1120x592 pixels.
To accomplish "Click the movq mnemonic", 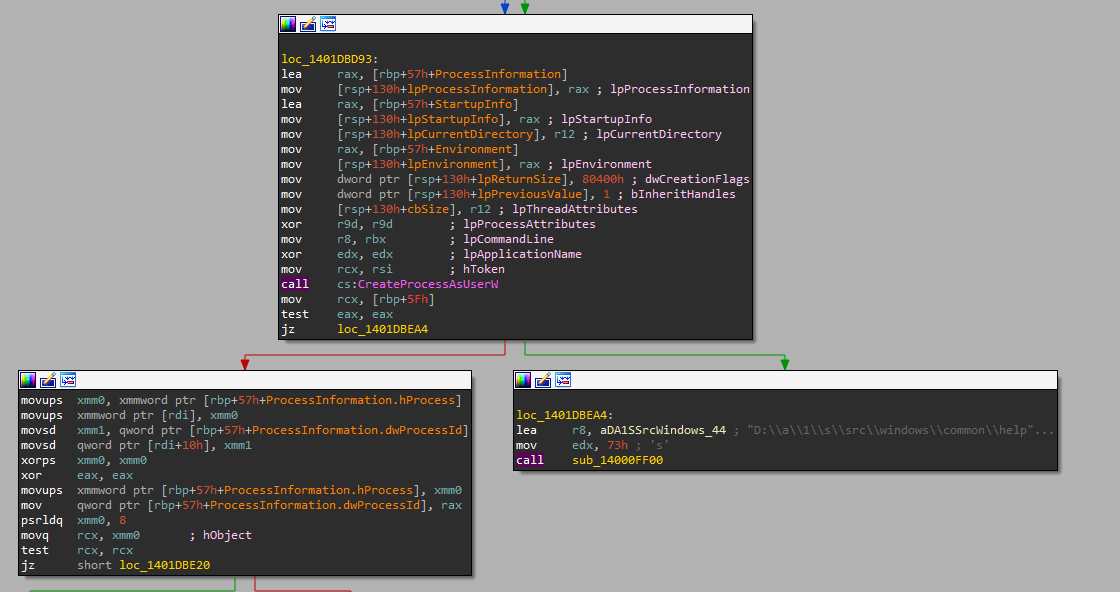I will (34, 535).
